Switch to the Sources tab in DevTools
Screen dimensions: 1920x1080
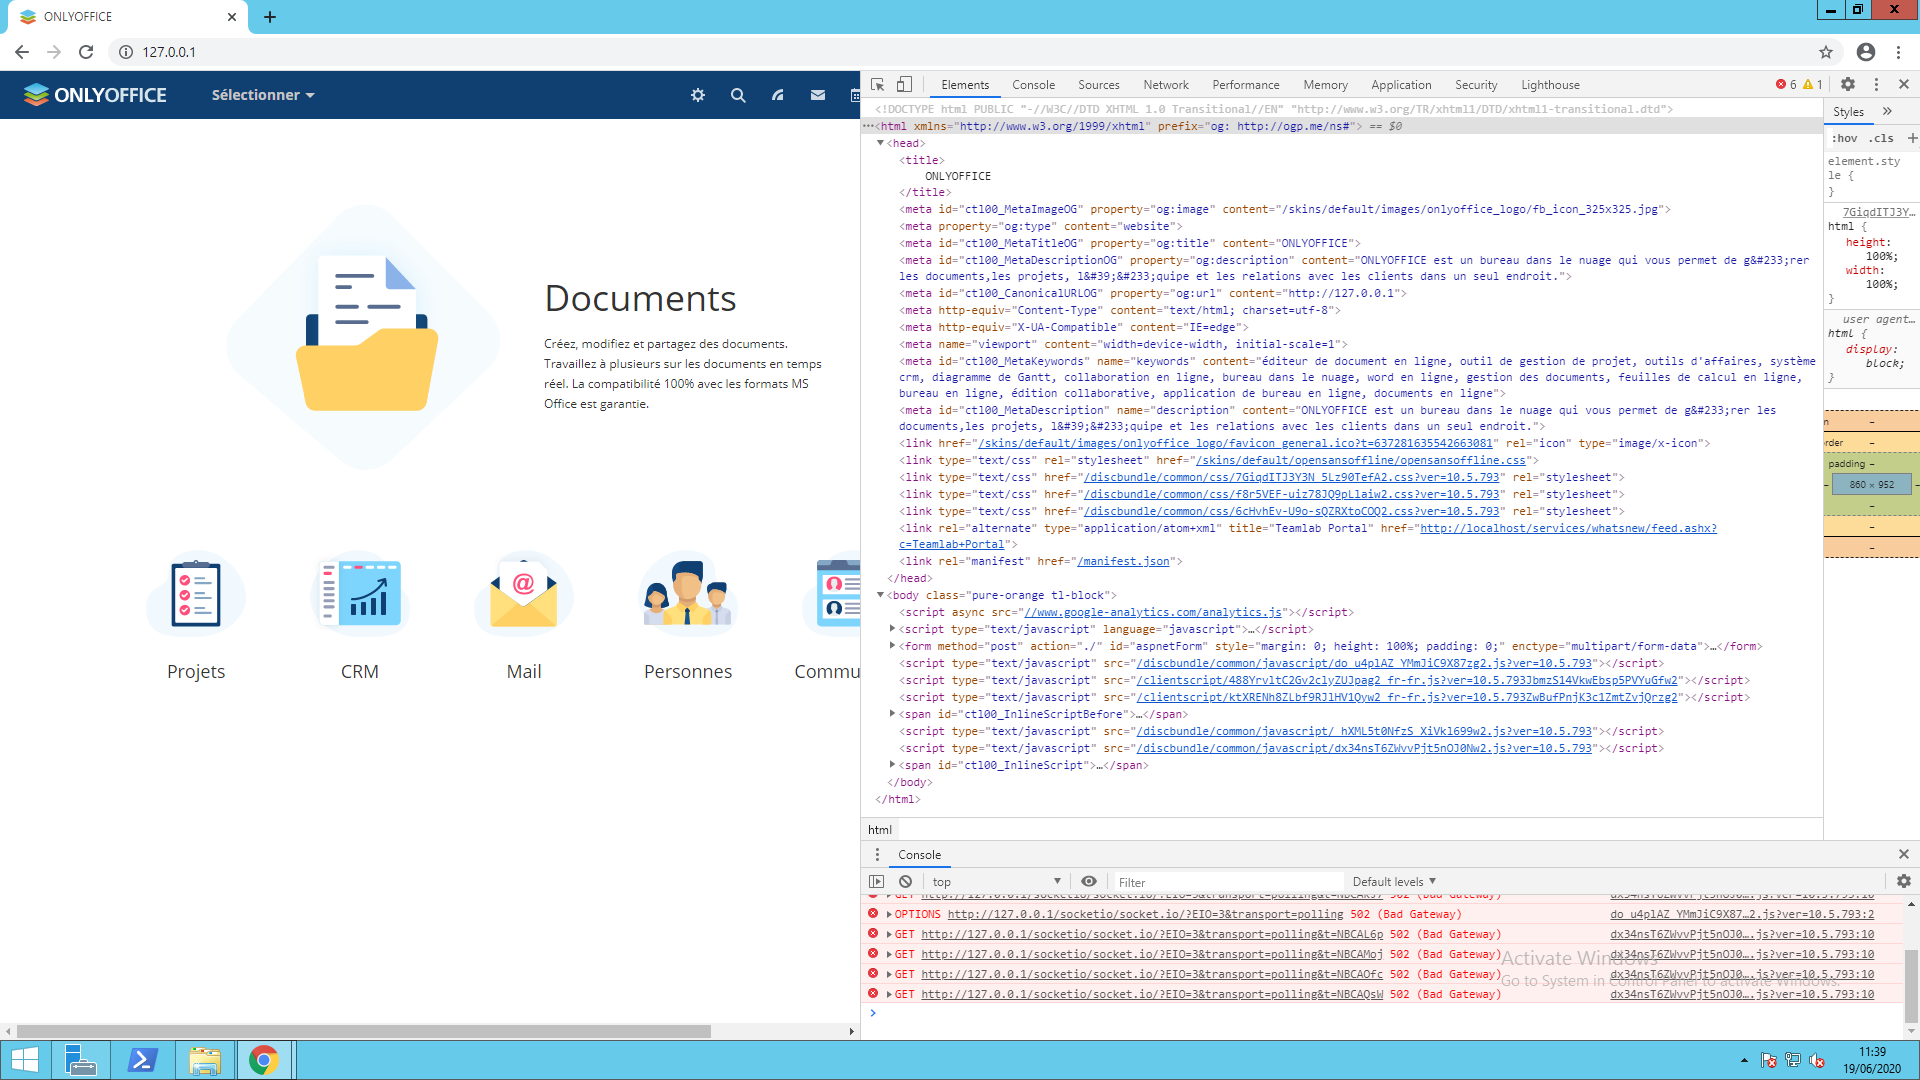click(x=1098, y=84)
